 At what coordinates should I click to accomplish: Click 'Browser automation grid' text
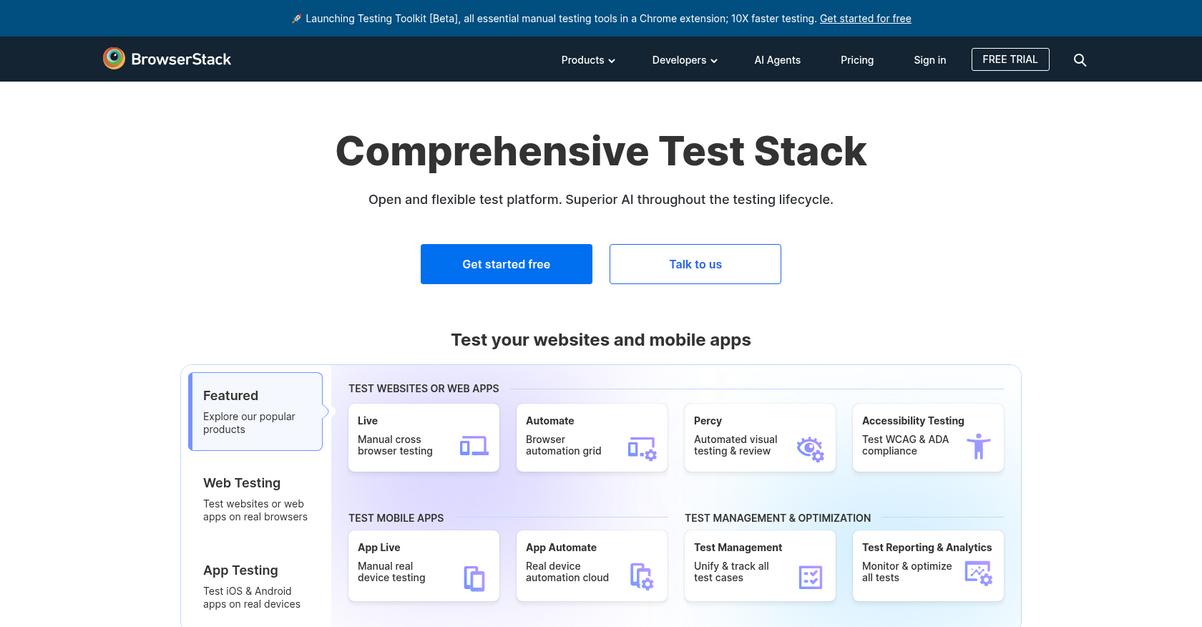(564, 445)
